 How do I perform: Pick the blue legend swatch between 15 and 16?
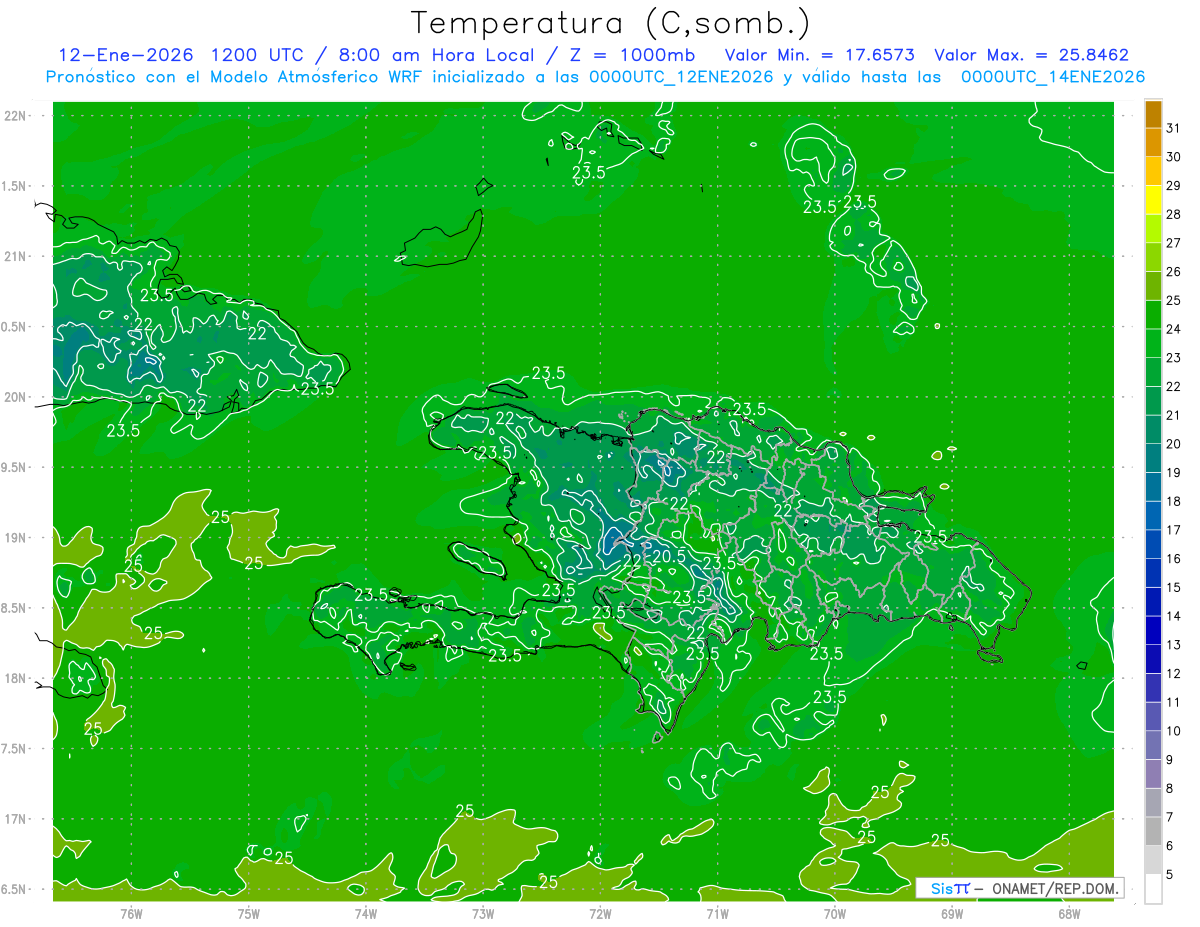pos(1154,573)
